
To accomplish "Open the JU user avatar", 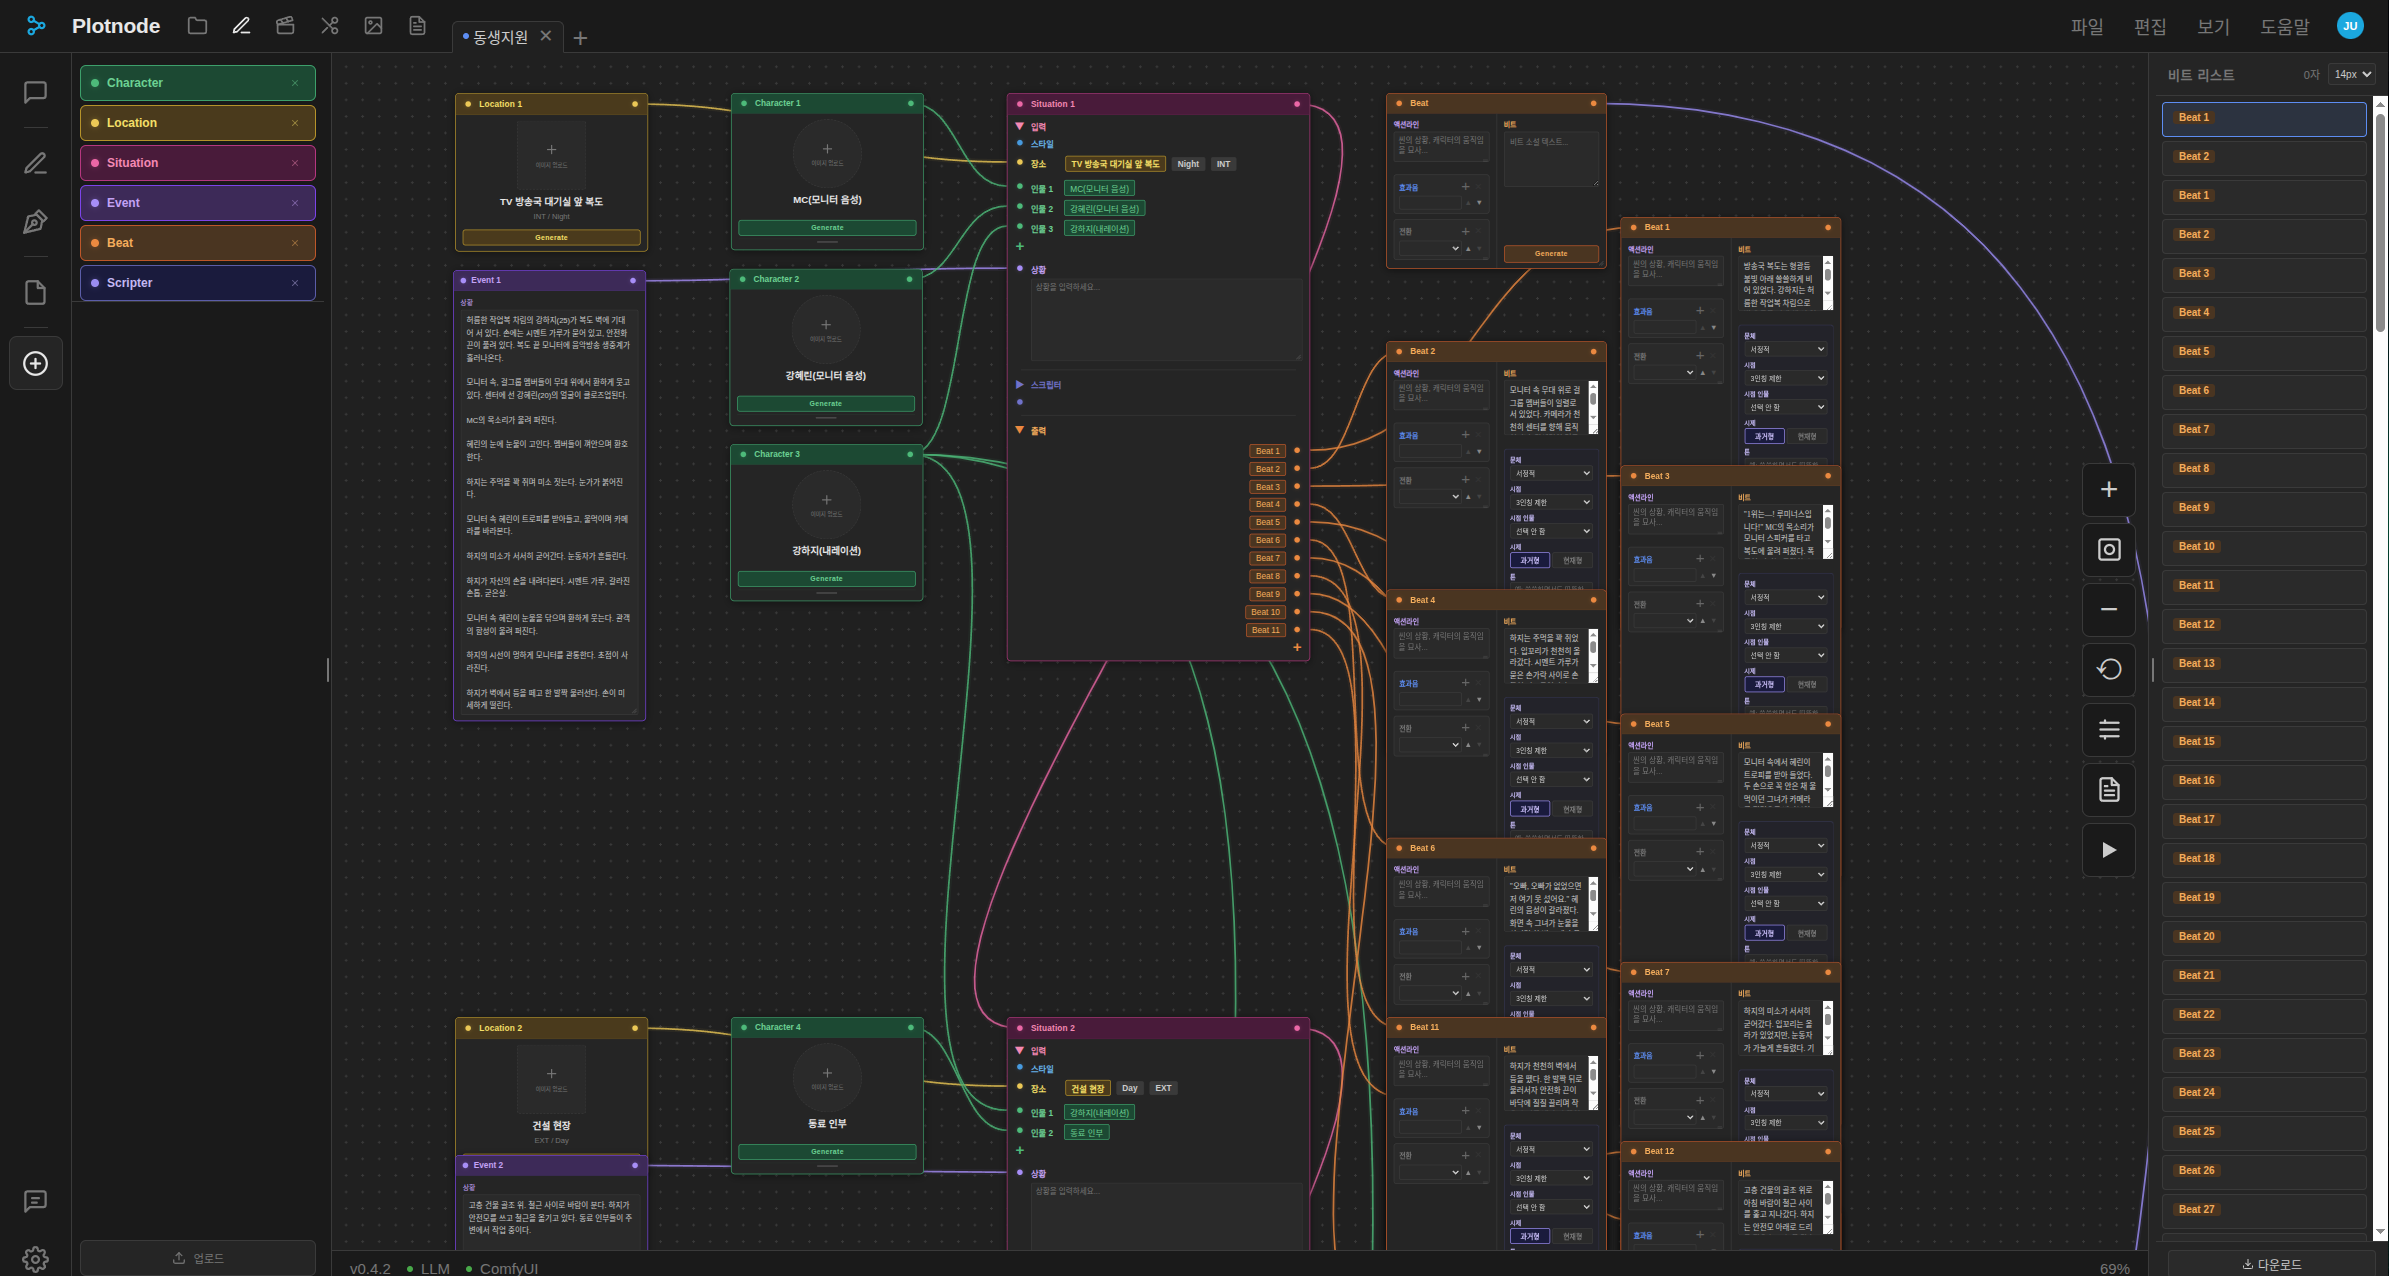I will 2350,26.
